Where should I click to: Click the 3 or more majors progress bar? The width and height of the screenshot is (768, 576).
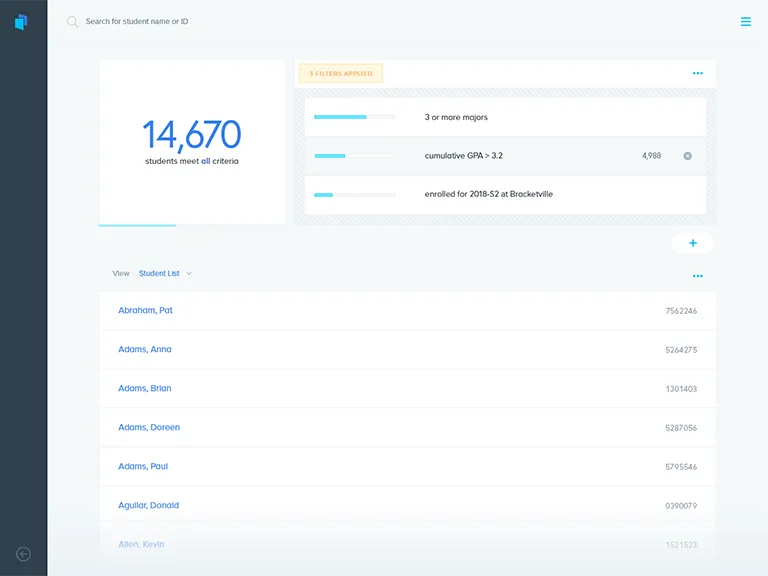click(x=355, y=117)
